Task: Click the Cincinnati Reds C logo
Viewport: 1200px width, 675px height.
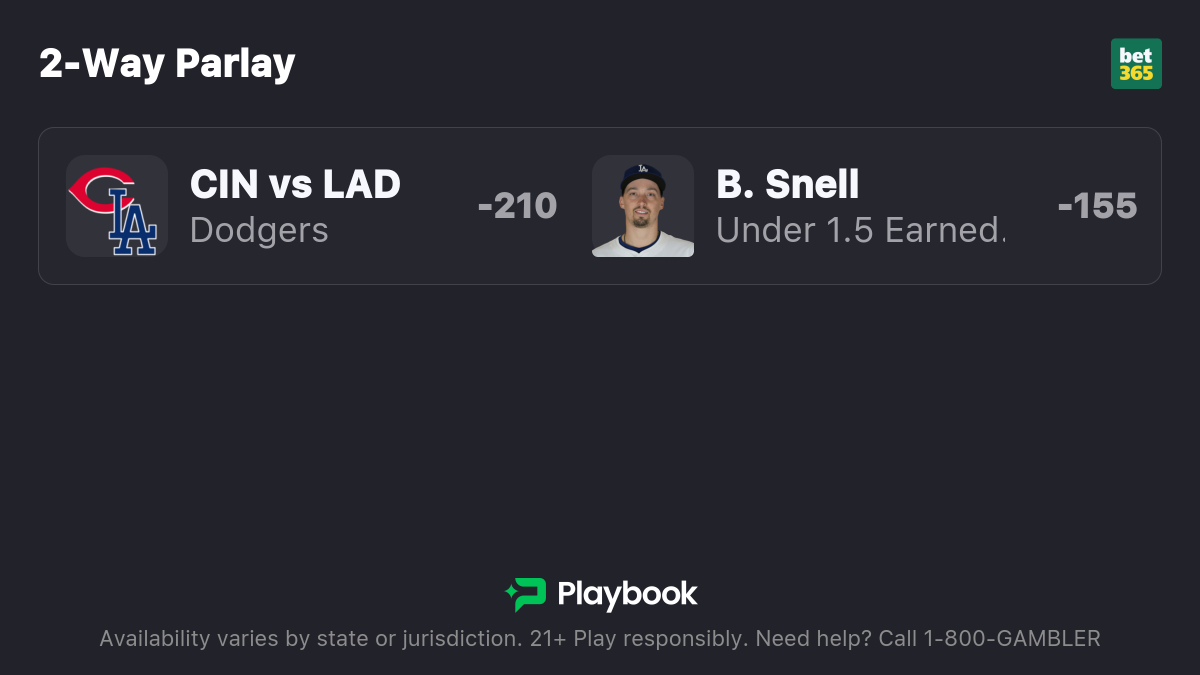Action: [102, 190]
